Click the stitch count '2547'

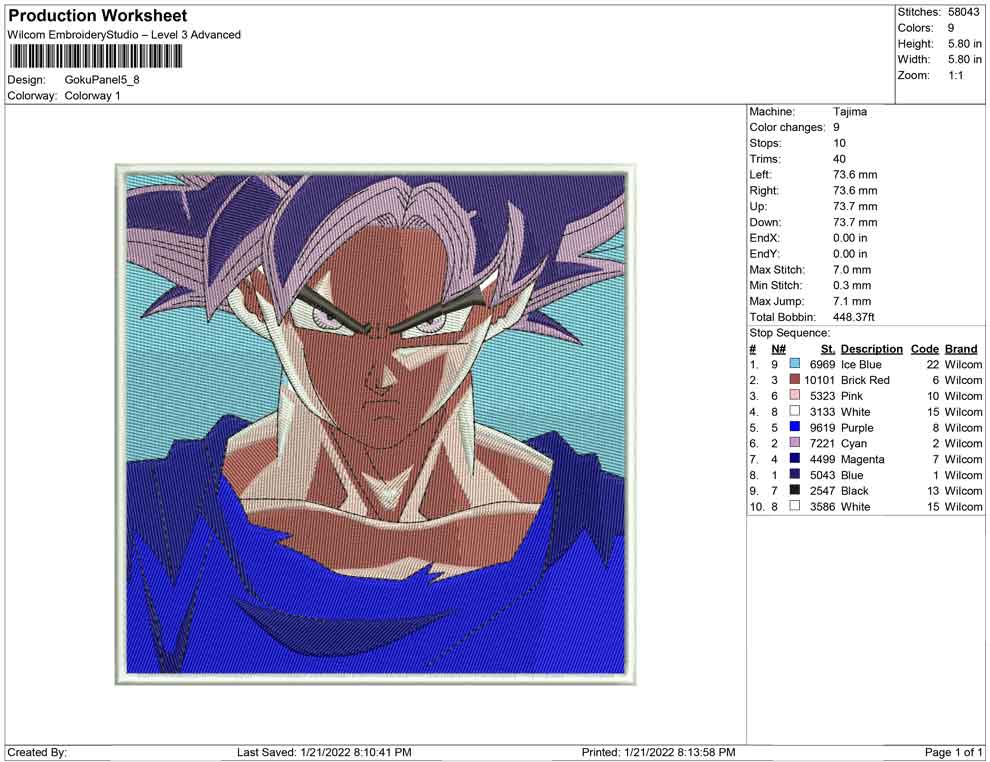(822, 491)
